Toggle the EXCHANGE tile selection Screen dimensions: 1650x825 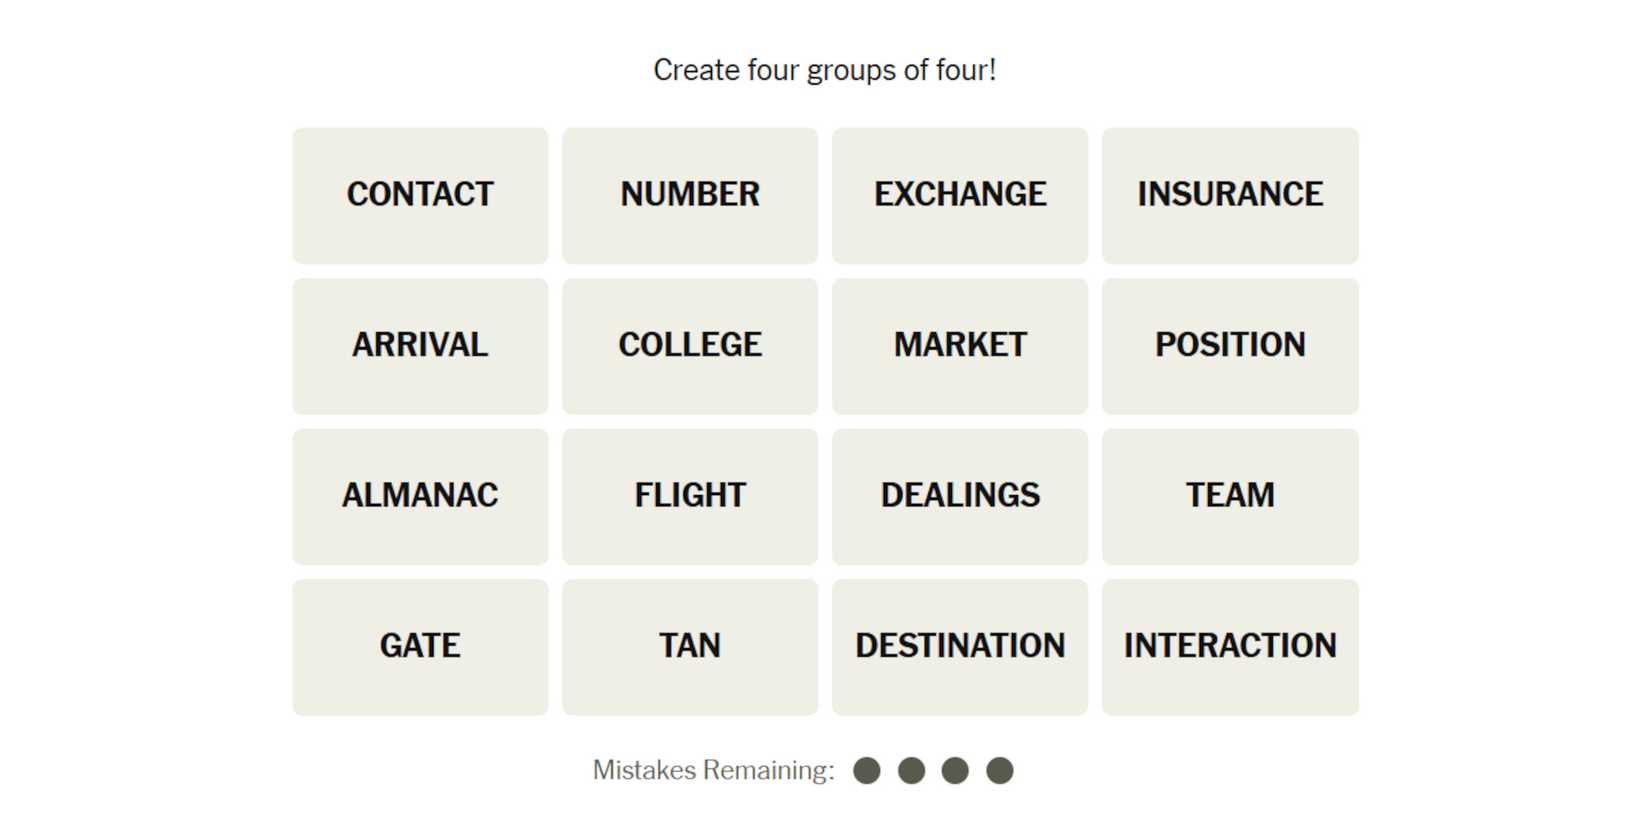pyautogui.click(x=960, y=195)
